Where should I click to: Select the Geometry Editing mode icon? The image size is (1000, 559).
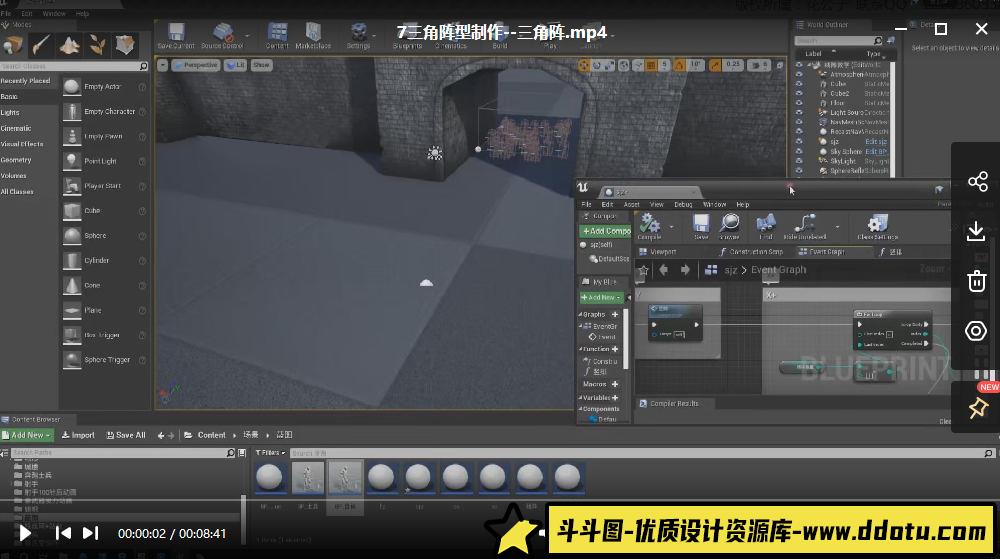point(125,45)
